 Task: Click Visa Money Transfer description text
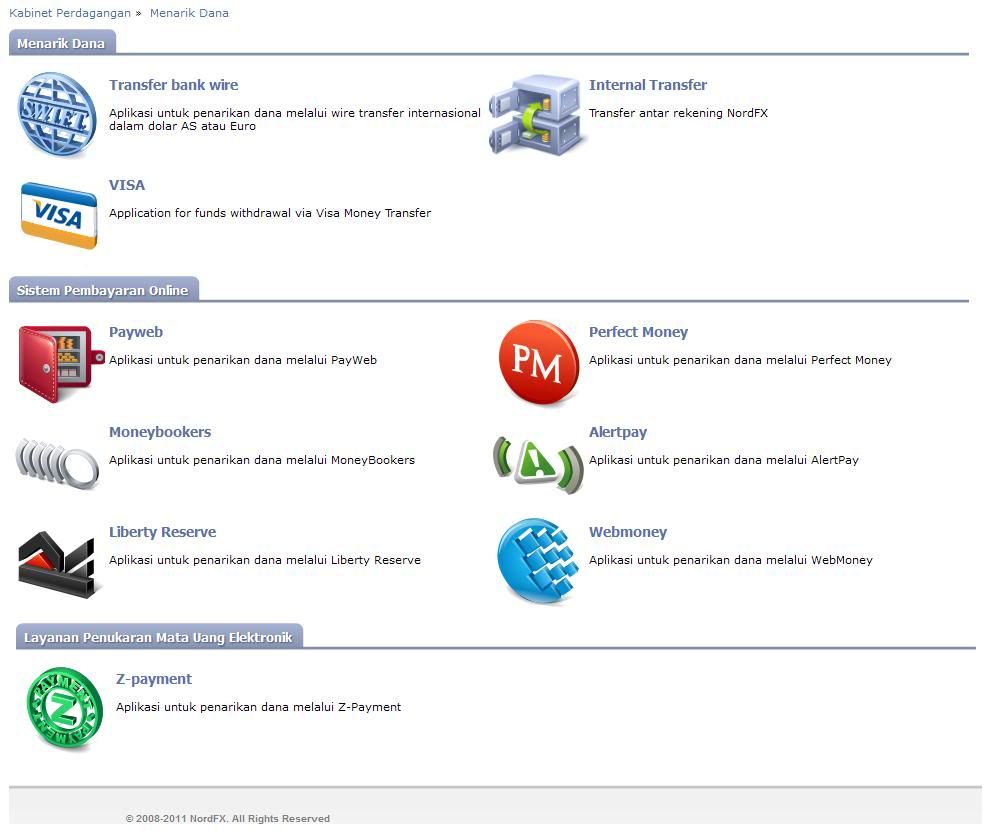click(x=270, y=213)
